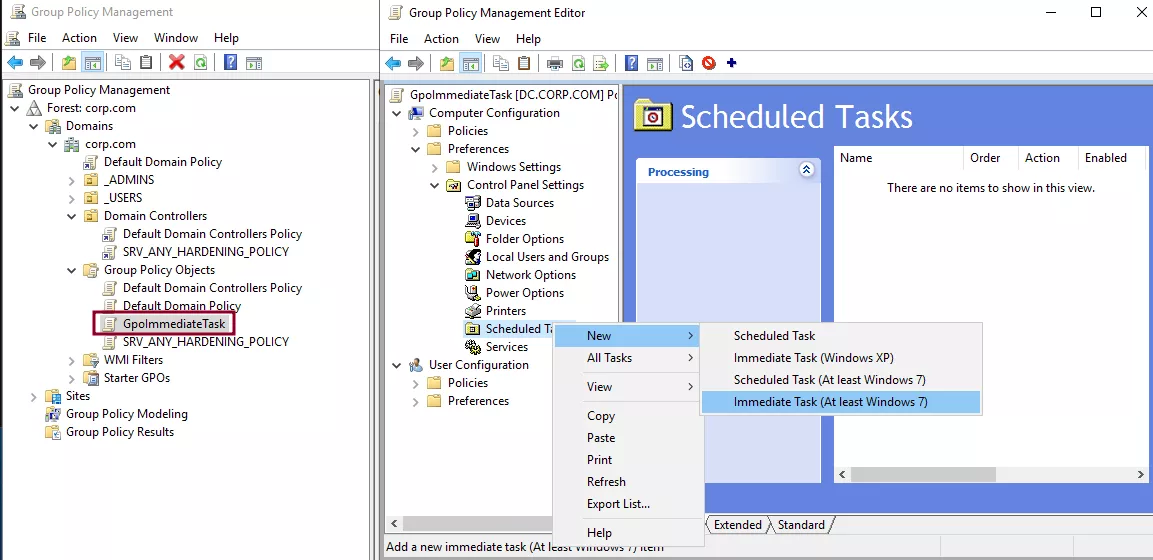Click Refresh icon in Editor toolbar
Viewport: 1153px width, 560px height.
(x=578, y=63)
